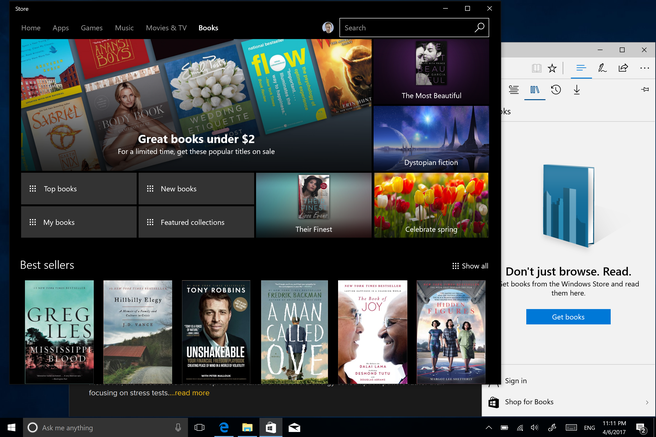Switch to the Games tab
The width and height of the screenshot is (656, 437).
pos(92,28)
